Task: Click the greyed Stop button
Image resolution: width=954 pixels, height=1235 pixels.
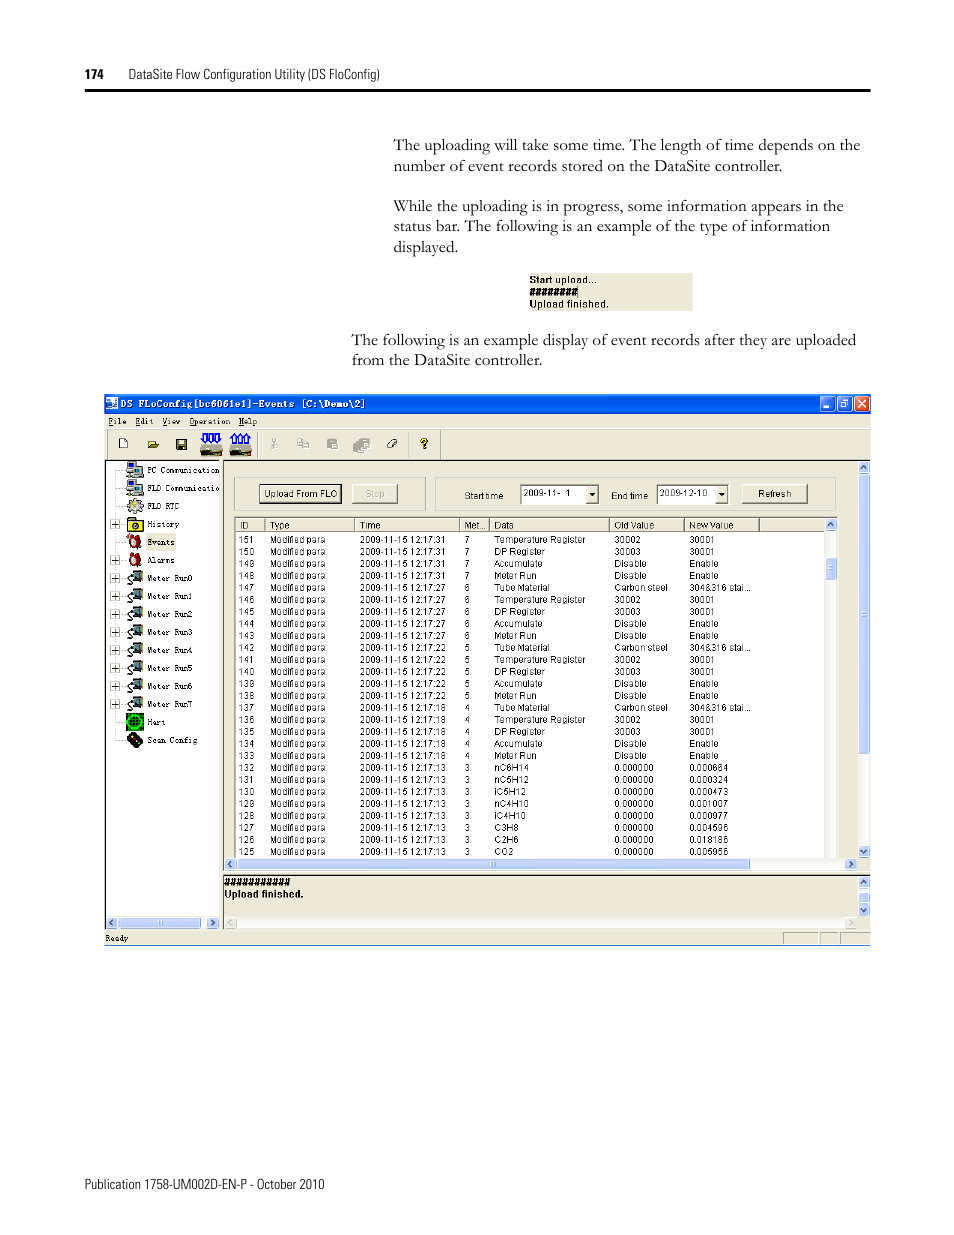Action: tap(375, 493)
